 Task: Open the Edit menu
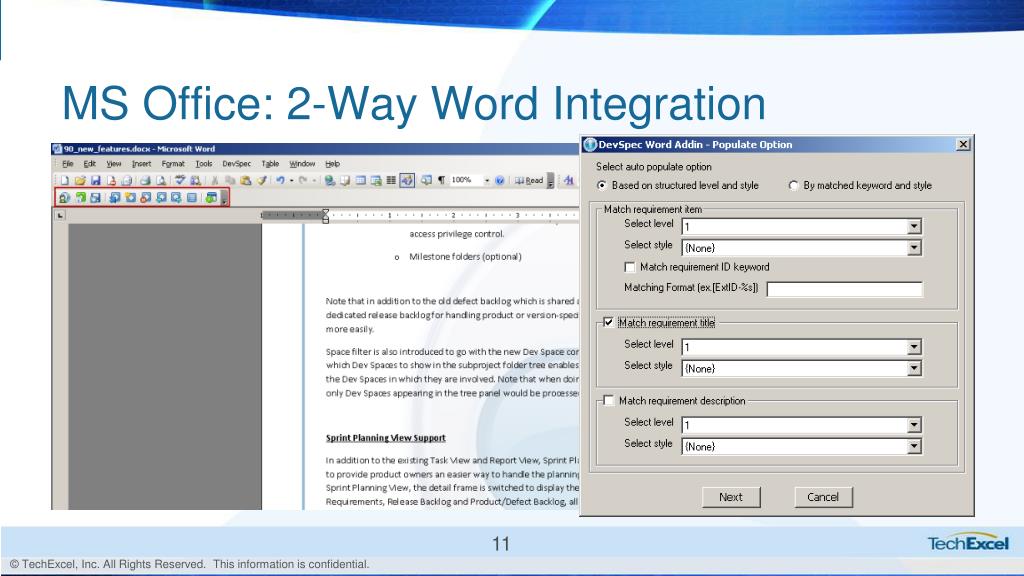tap(89, 164)
